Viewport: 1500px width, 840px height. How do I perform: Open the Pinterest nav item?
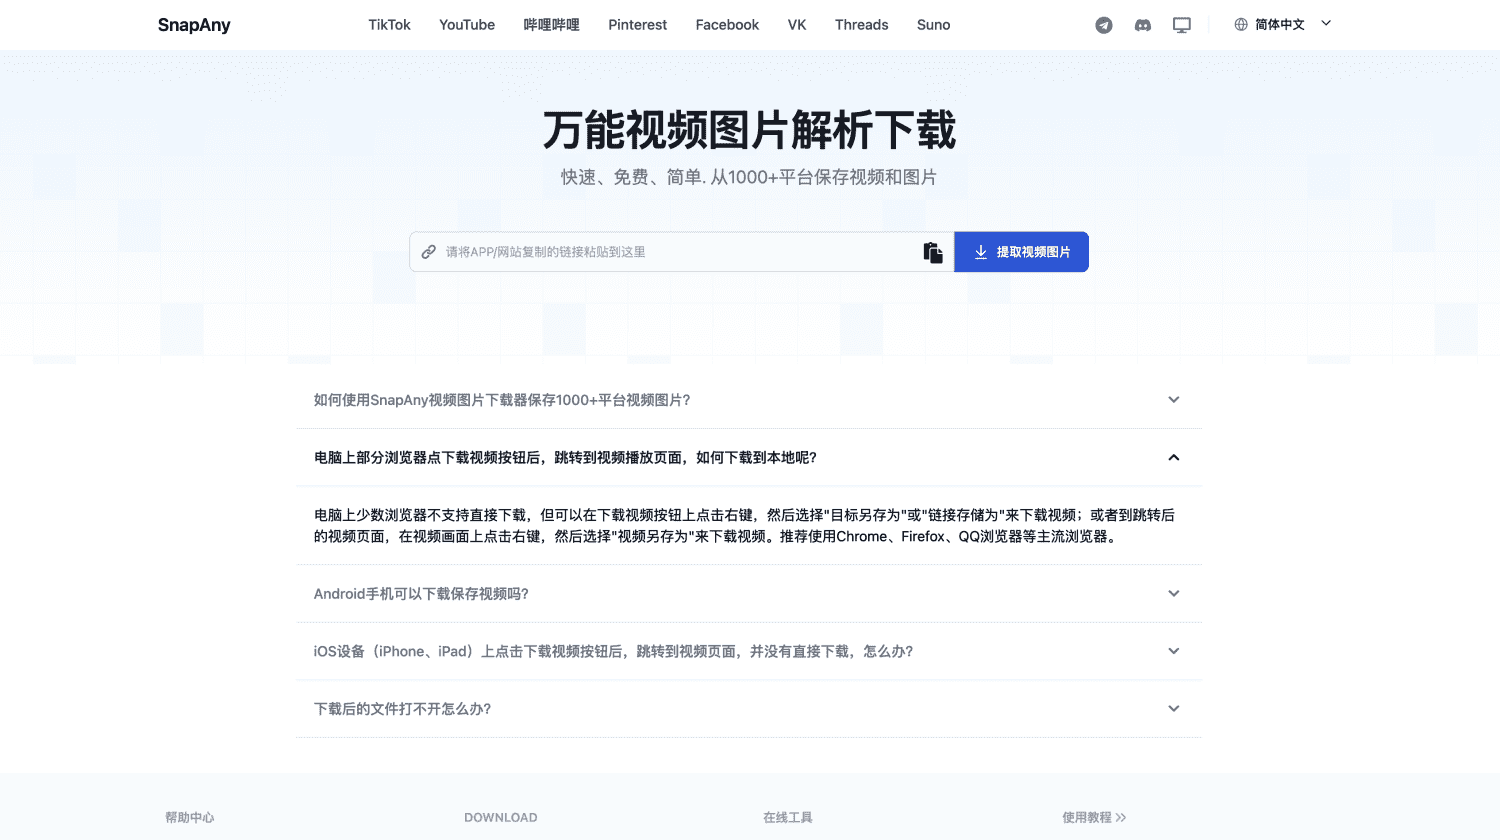pyautogui.click(x=638, y=25)
